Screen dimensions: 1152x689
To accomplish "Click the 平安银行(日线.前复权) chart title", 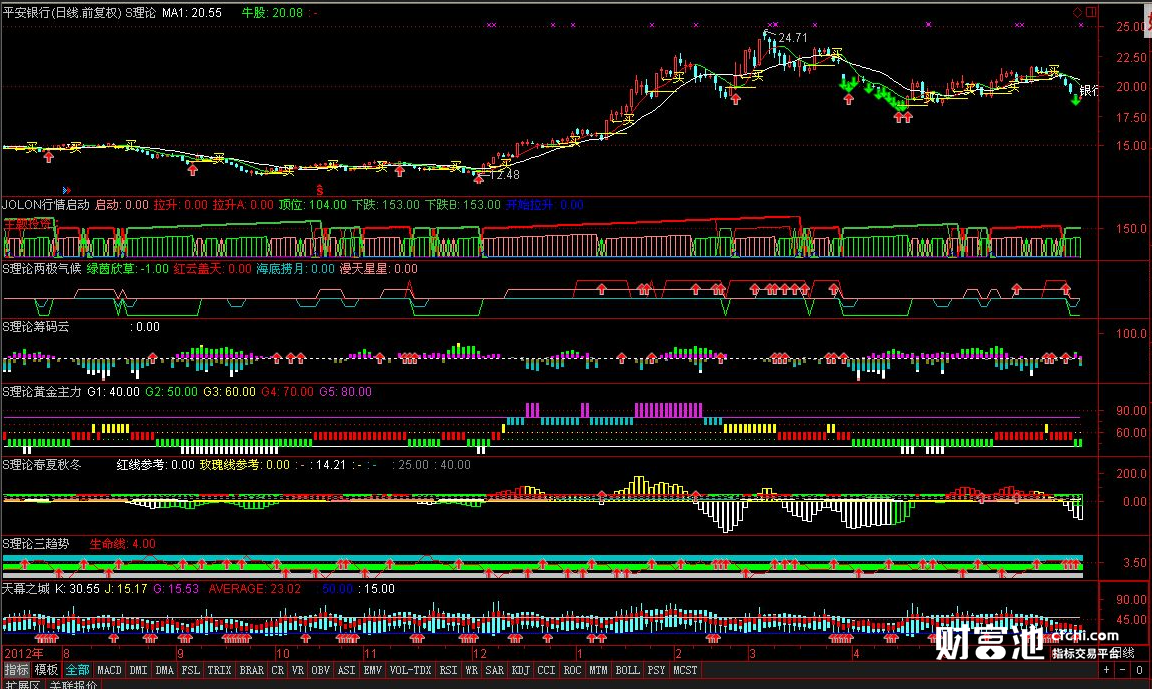I will coord(62,12).
